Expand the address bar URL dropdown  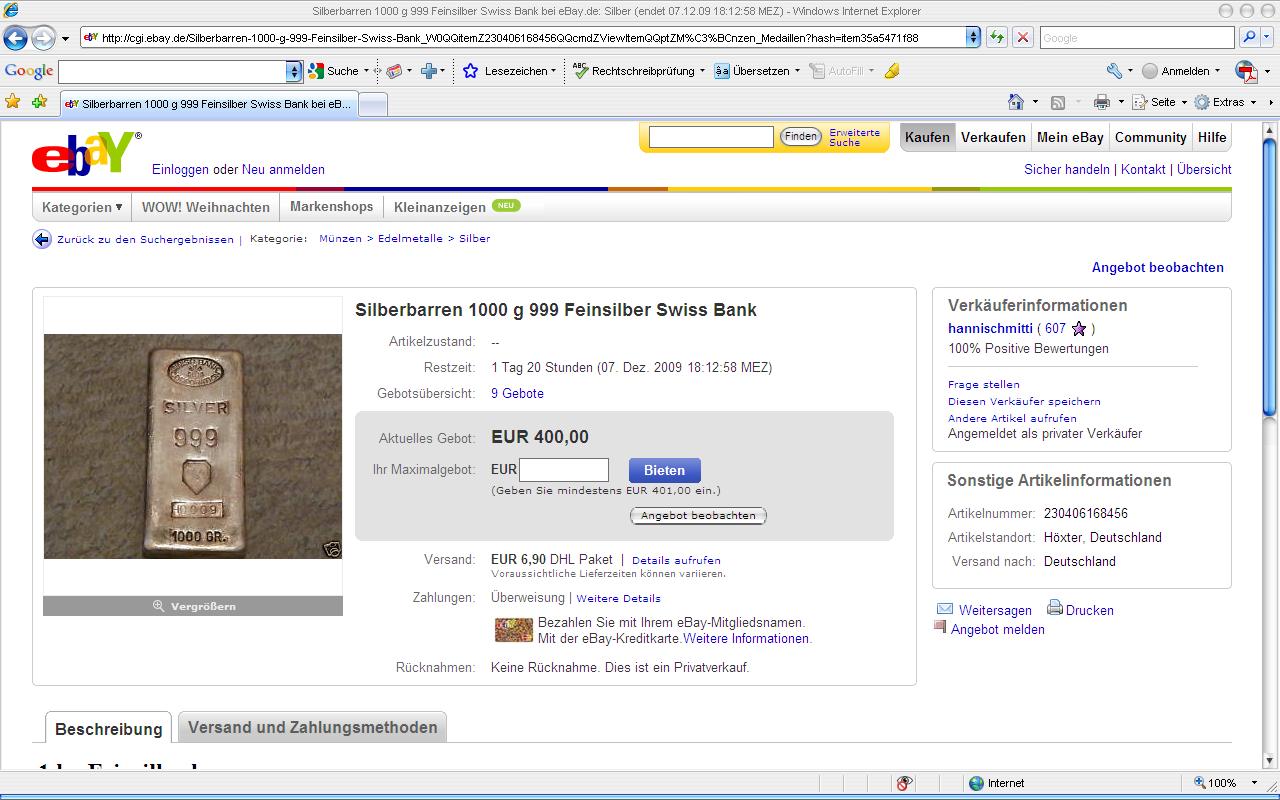coord(973,38)
